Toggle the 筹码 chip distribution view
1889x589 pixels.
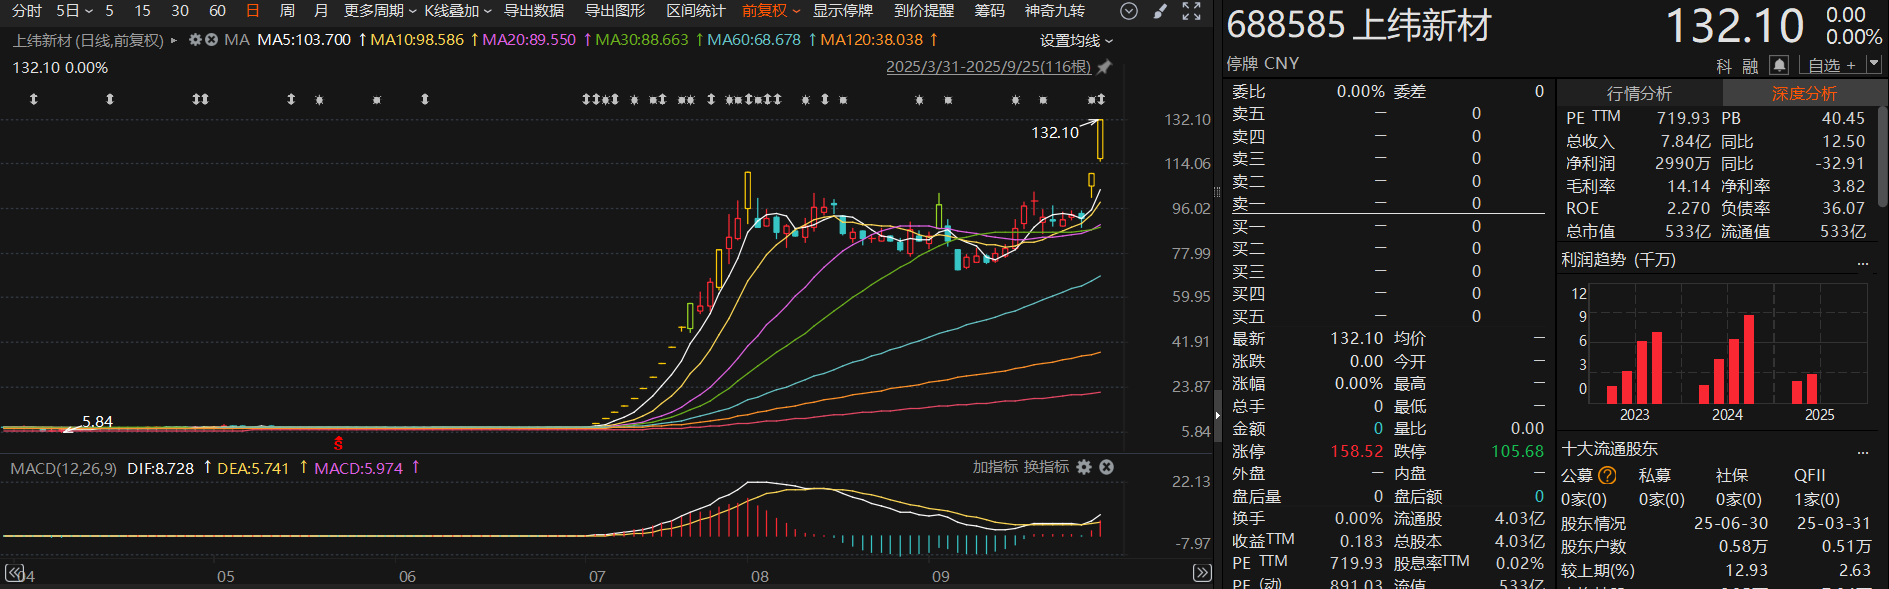989,11
